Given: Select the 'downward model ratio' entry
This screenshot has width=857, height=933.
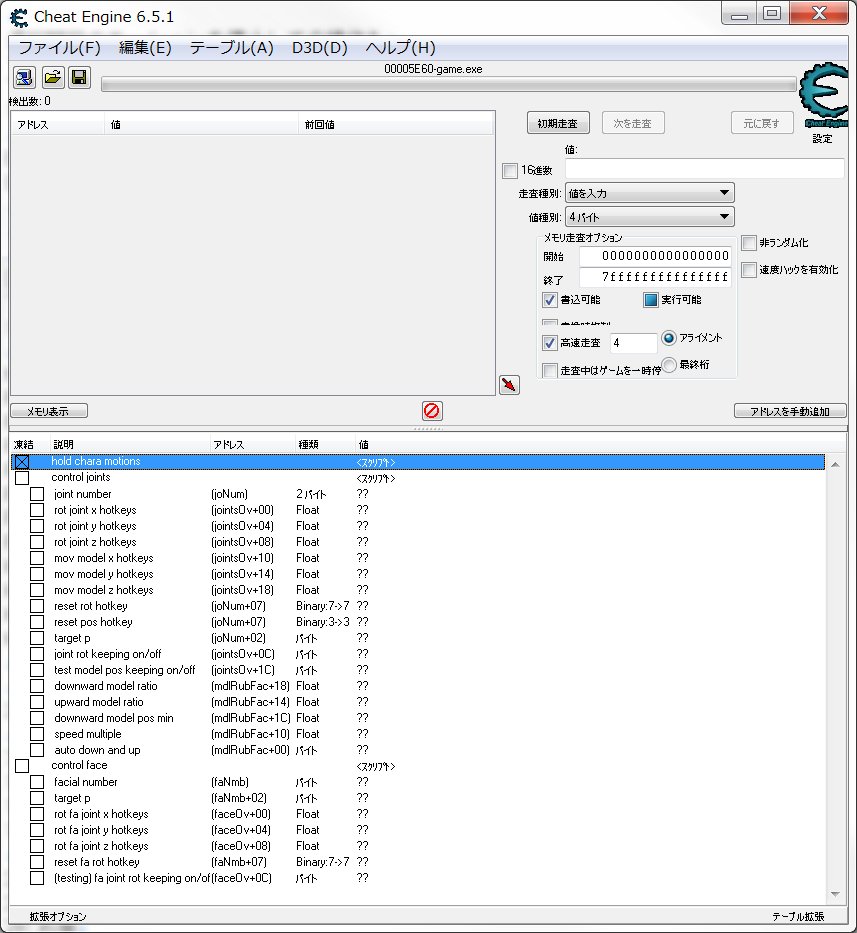Looking at the screenshot, I should (x=417, y=686).
